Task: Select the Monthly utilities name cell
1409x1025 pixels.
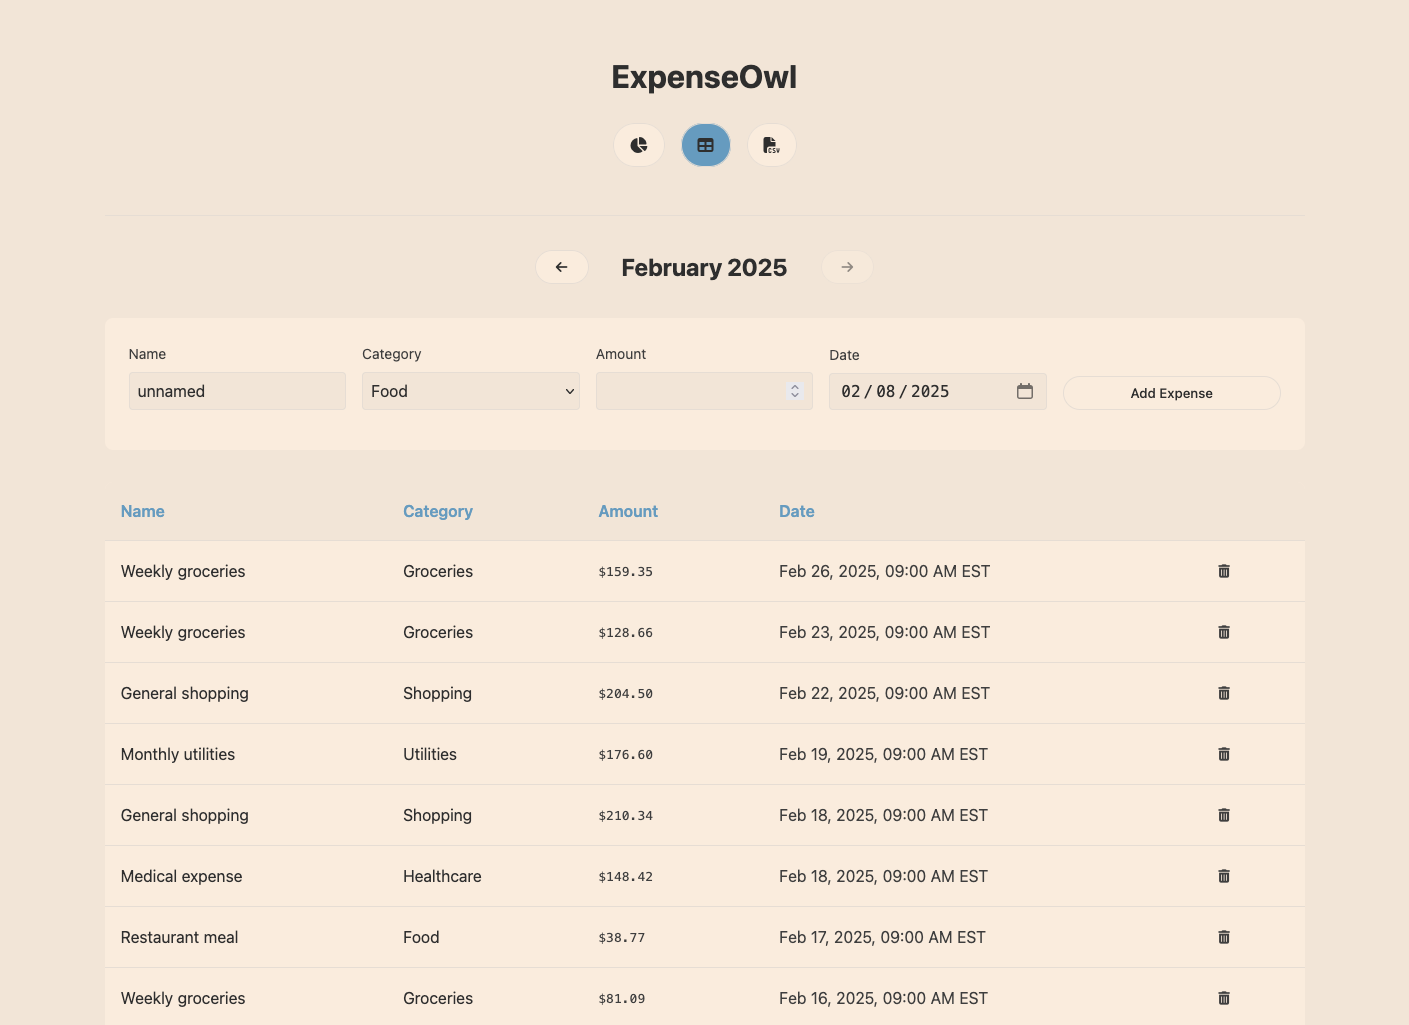Action: tap(178, 754)
